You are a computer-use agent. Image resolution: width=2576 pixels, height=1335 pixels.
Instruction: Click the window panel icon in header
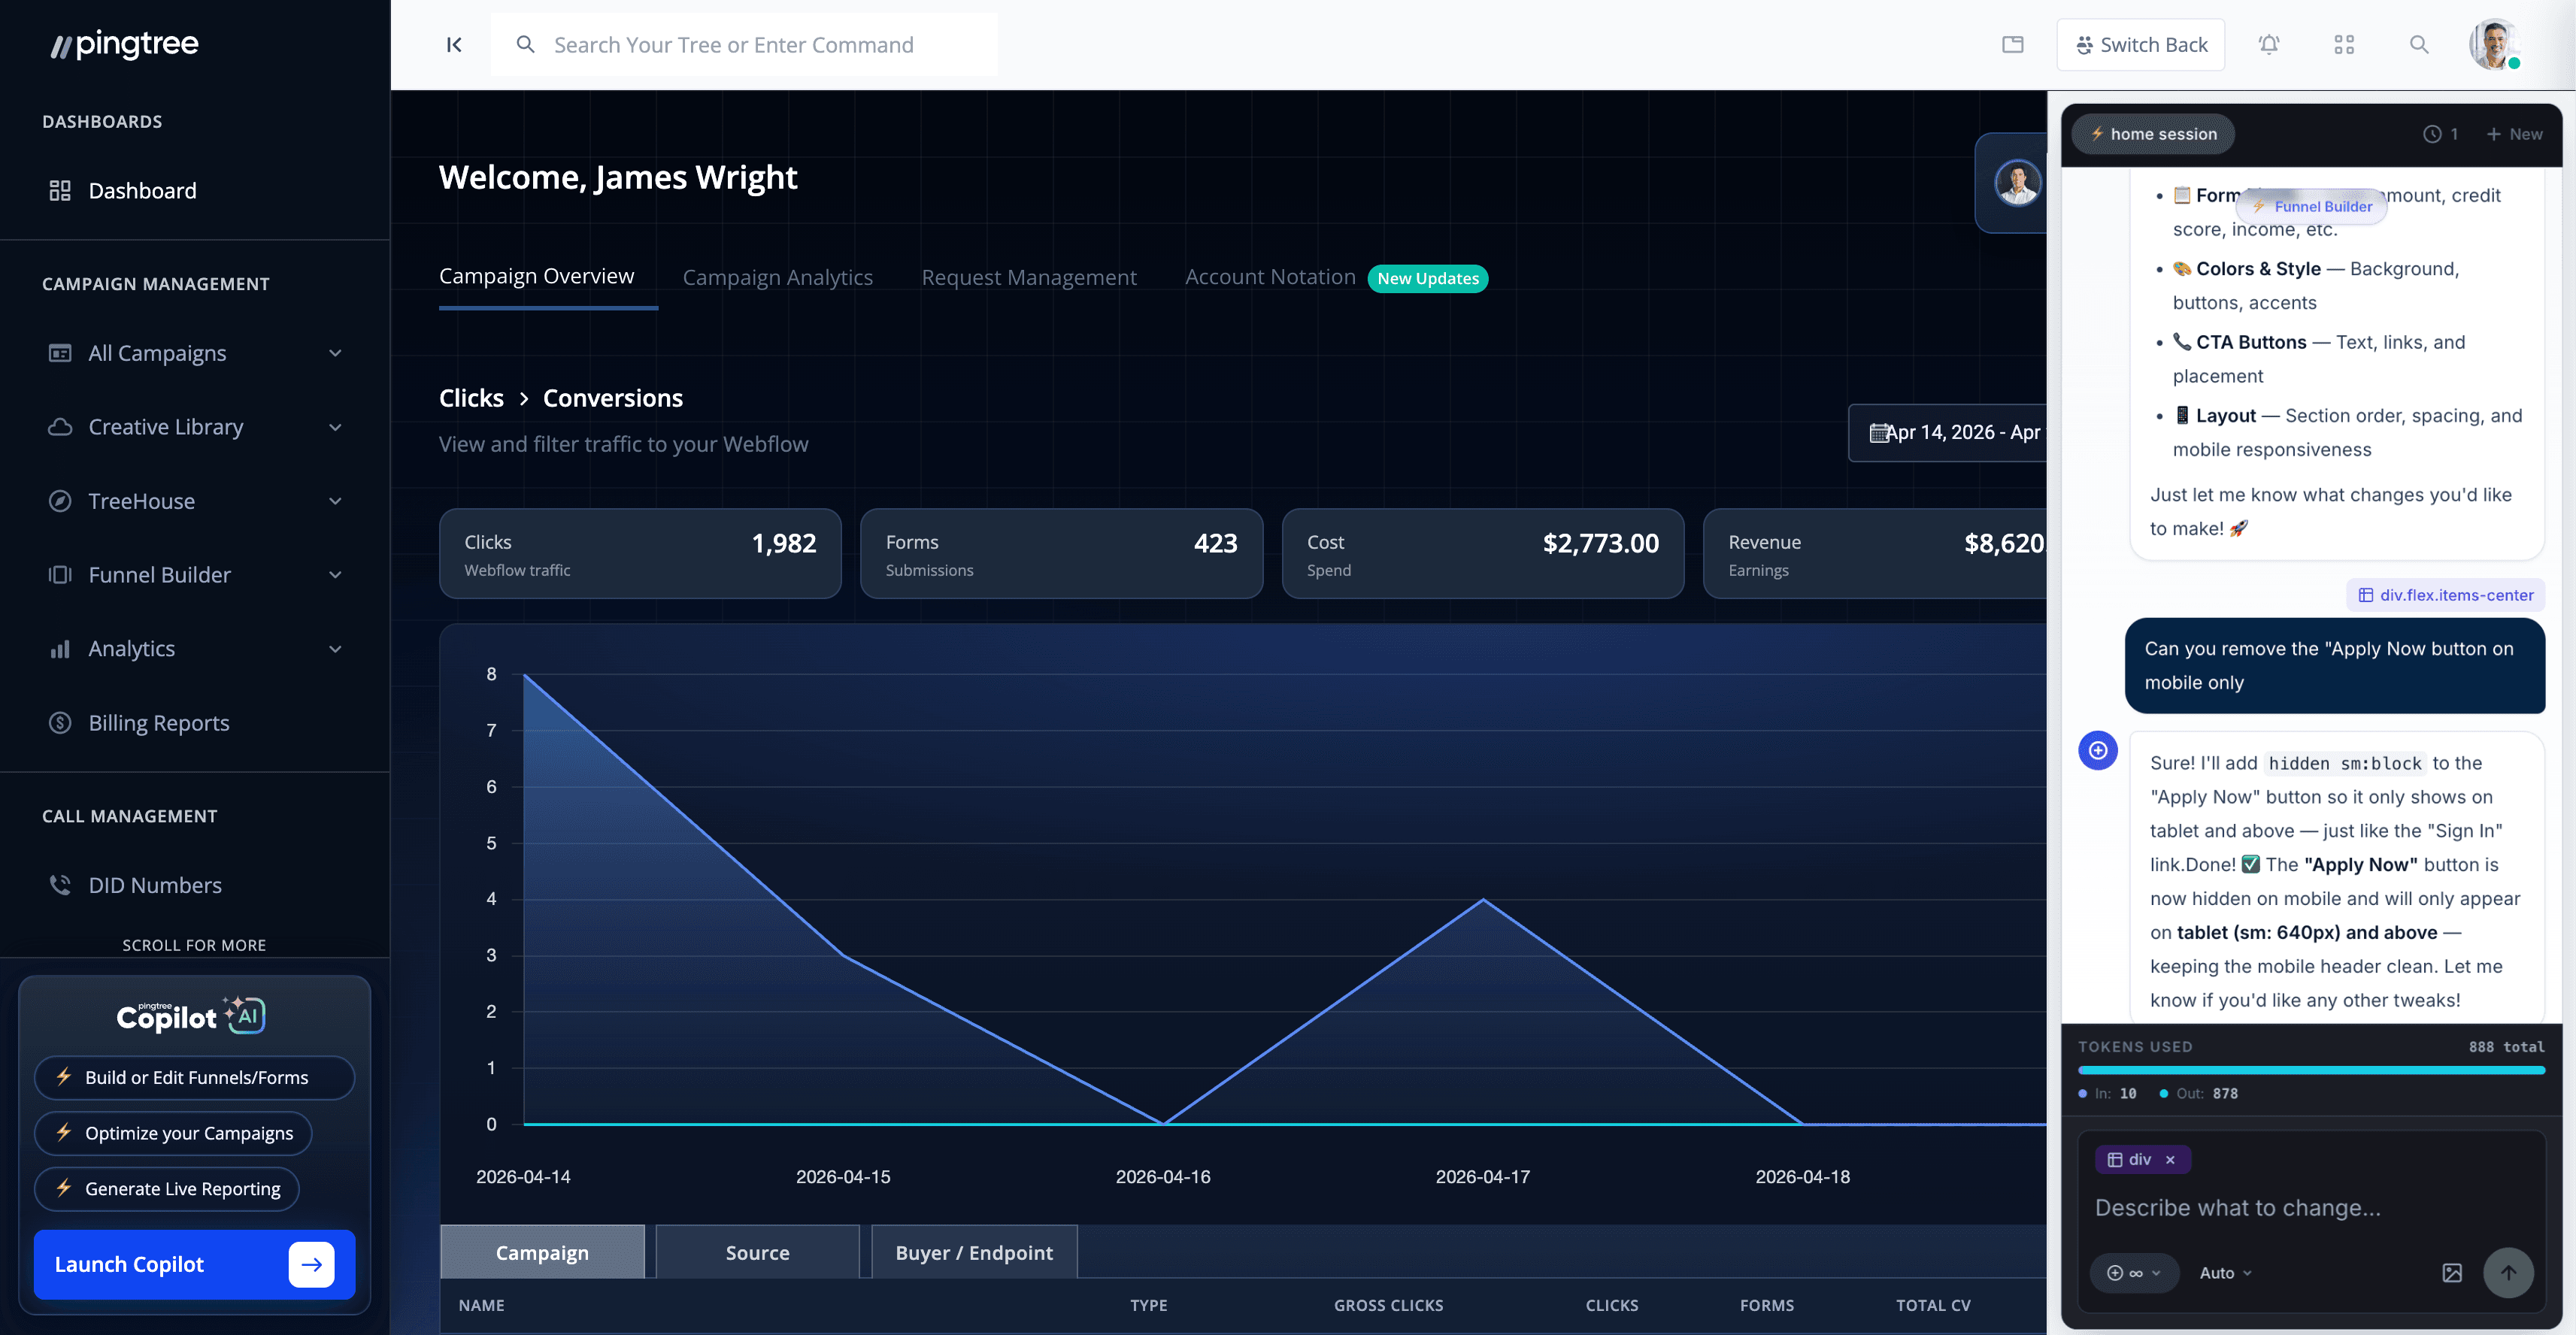2013,45
